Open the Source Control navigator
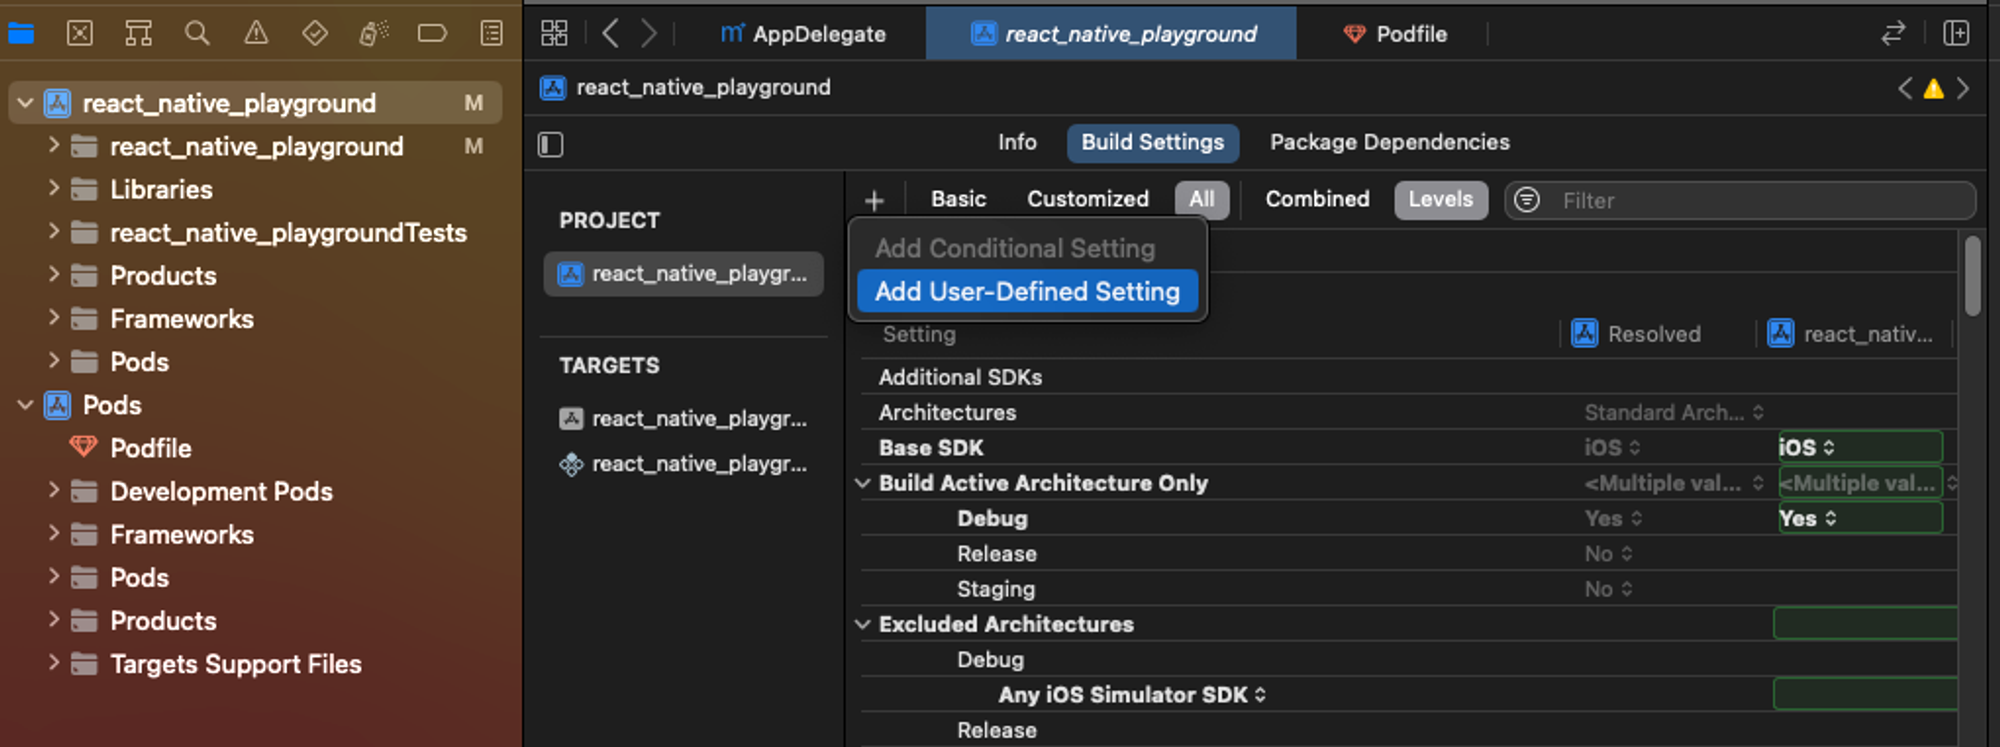The image size is (2000, 747). point(80,34)
